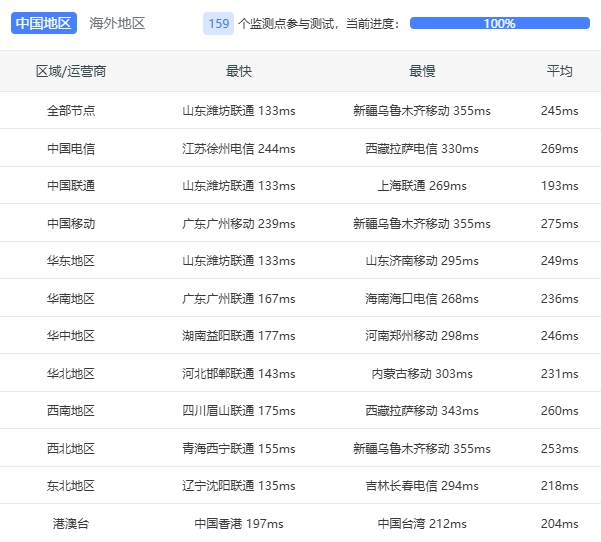The height and width of the screenshot is (542, 601).
Task: Select the 中国联通 row label
Action: pyautogui.click(x=71, y=186)
